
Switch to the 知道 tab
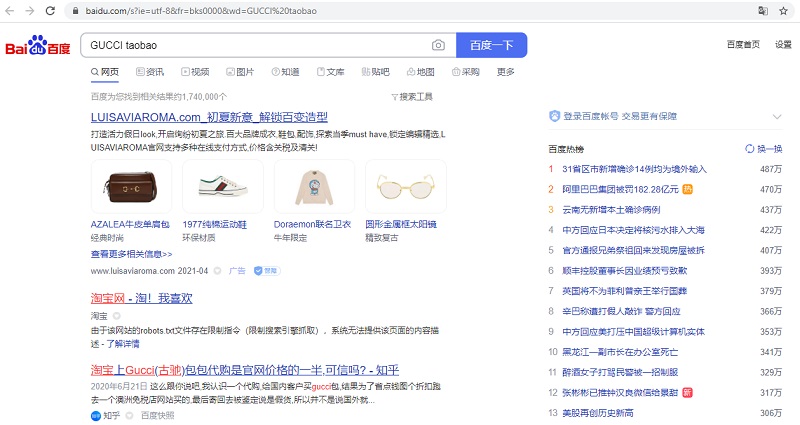tap(285, 72)
